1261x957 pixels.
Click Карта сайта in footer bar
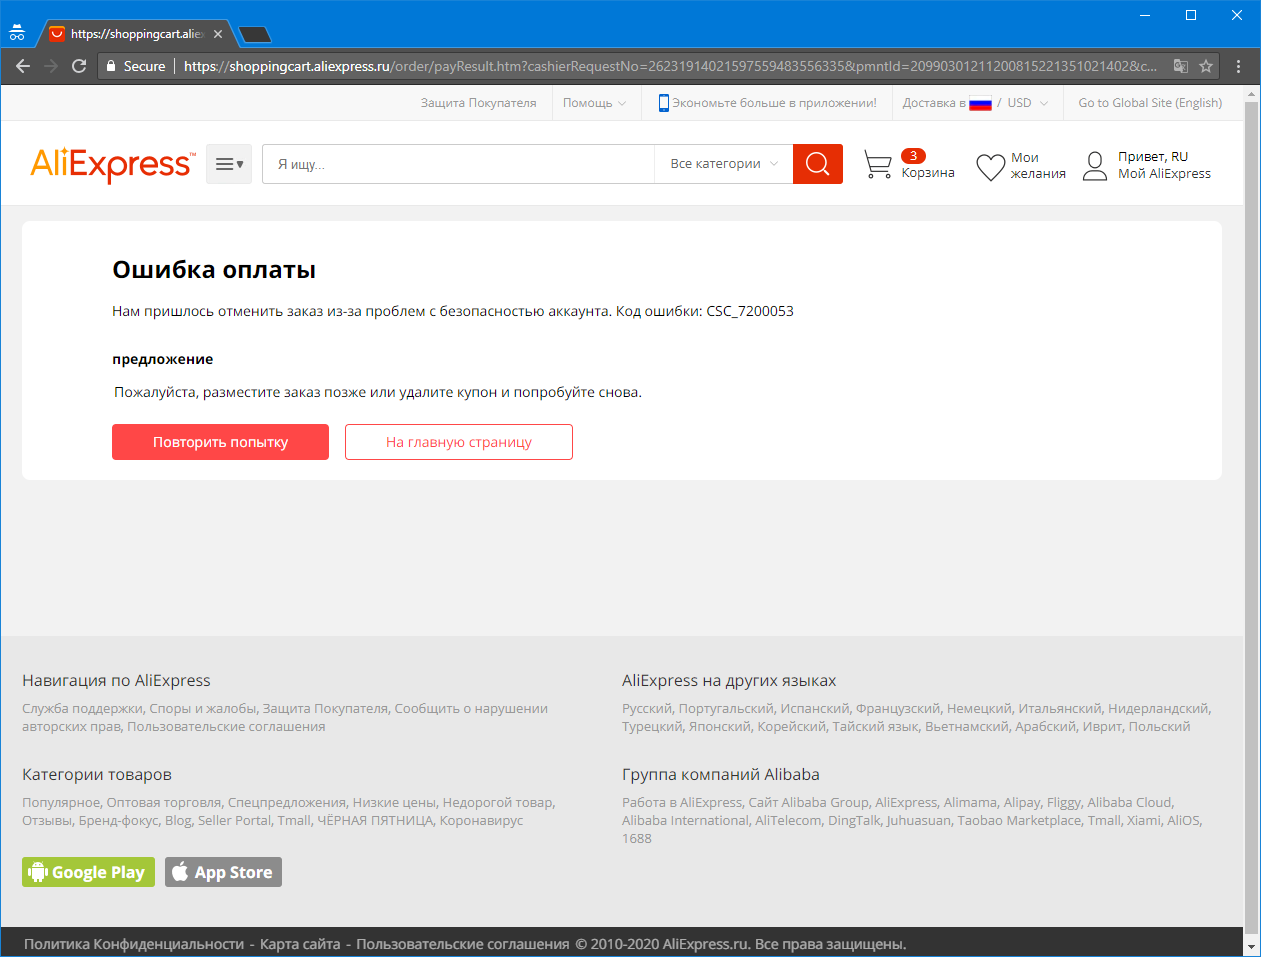300,944
